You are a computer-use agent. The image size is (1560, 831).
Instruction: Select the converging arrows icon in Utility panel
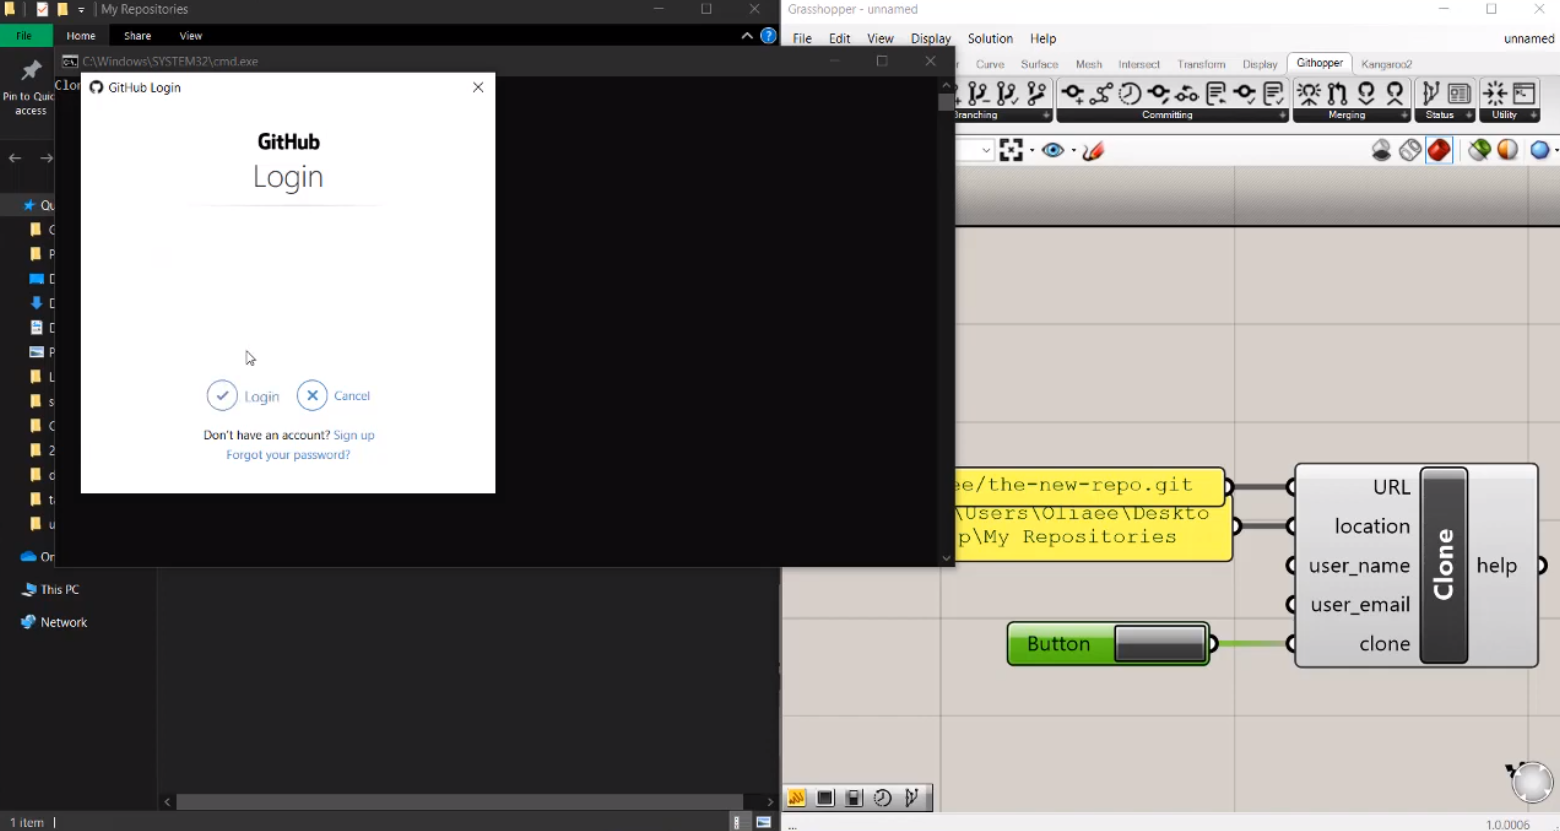[x=1495, y=94]
